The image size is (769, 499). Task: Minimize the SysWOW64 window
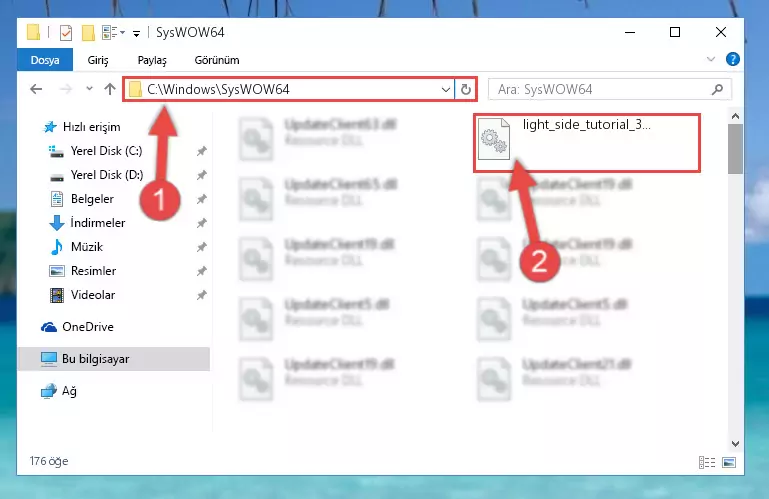click(x=630, y=32)
